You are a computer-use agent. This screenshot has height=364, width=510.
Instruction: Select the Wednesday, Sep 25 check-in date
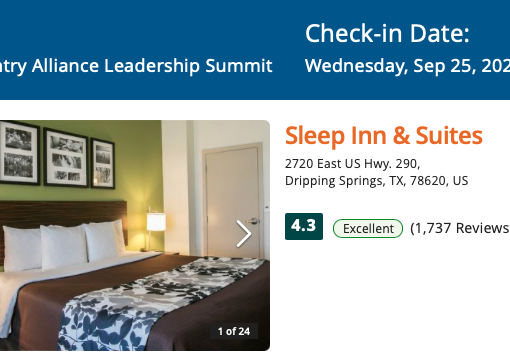(x=407, y=66)
